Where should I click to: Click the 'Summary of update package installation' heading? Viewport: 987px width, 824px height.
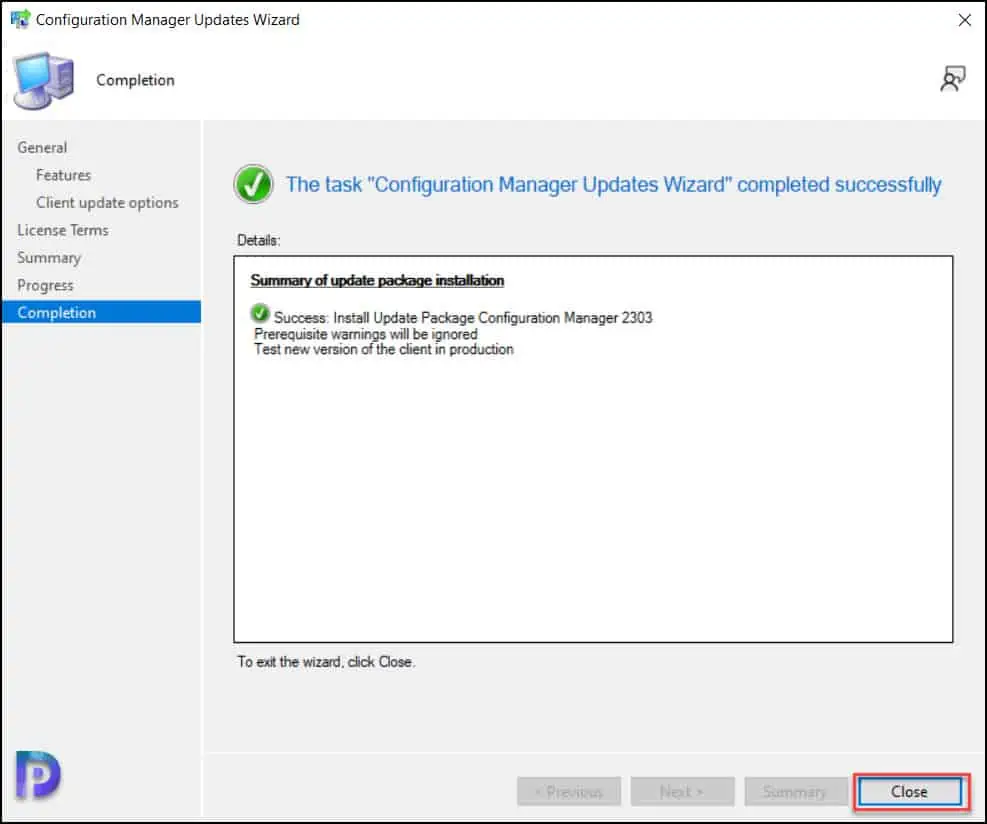point(377,280)
